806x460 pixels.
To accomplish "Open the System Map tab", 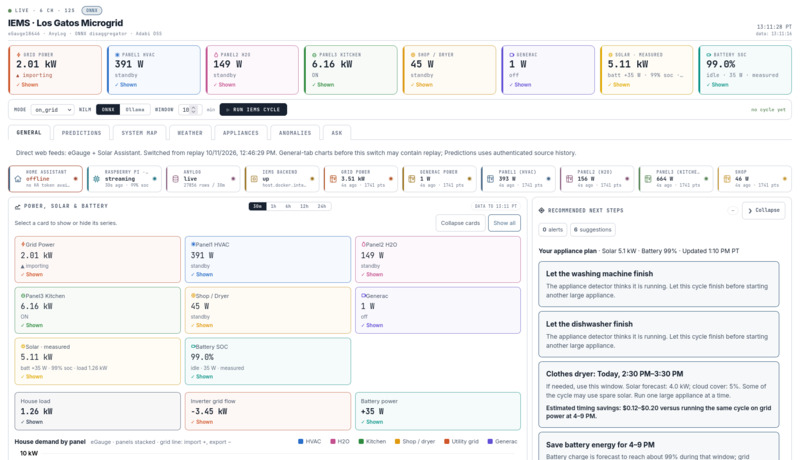I will [139, 133].
